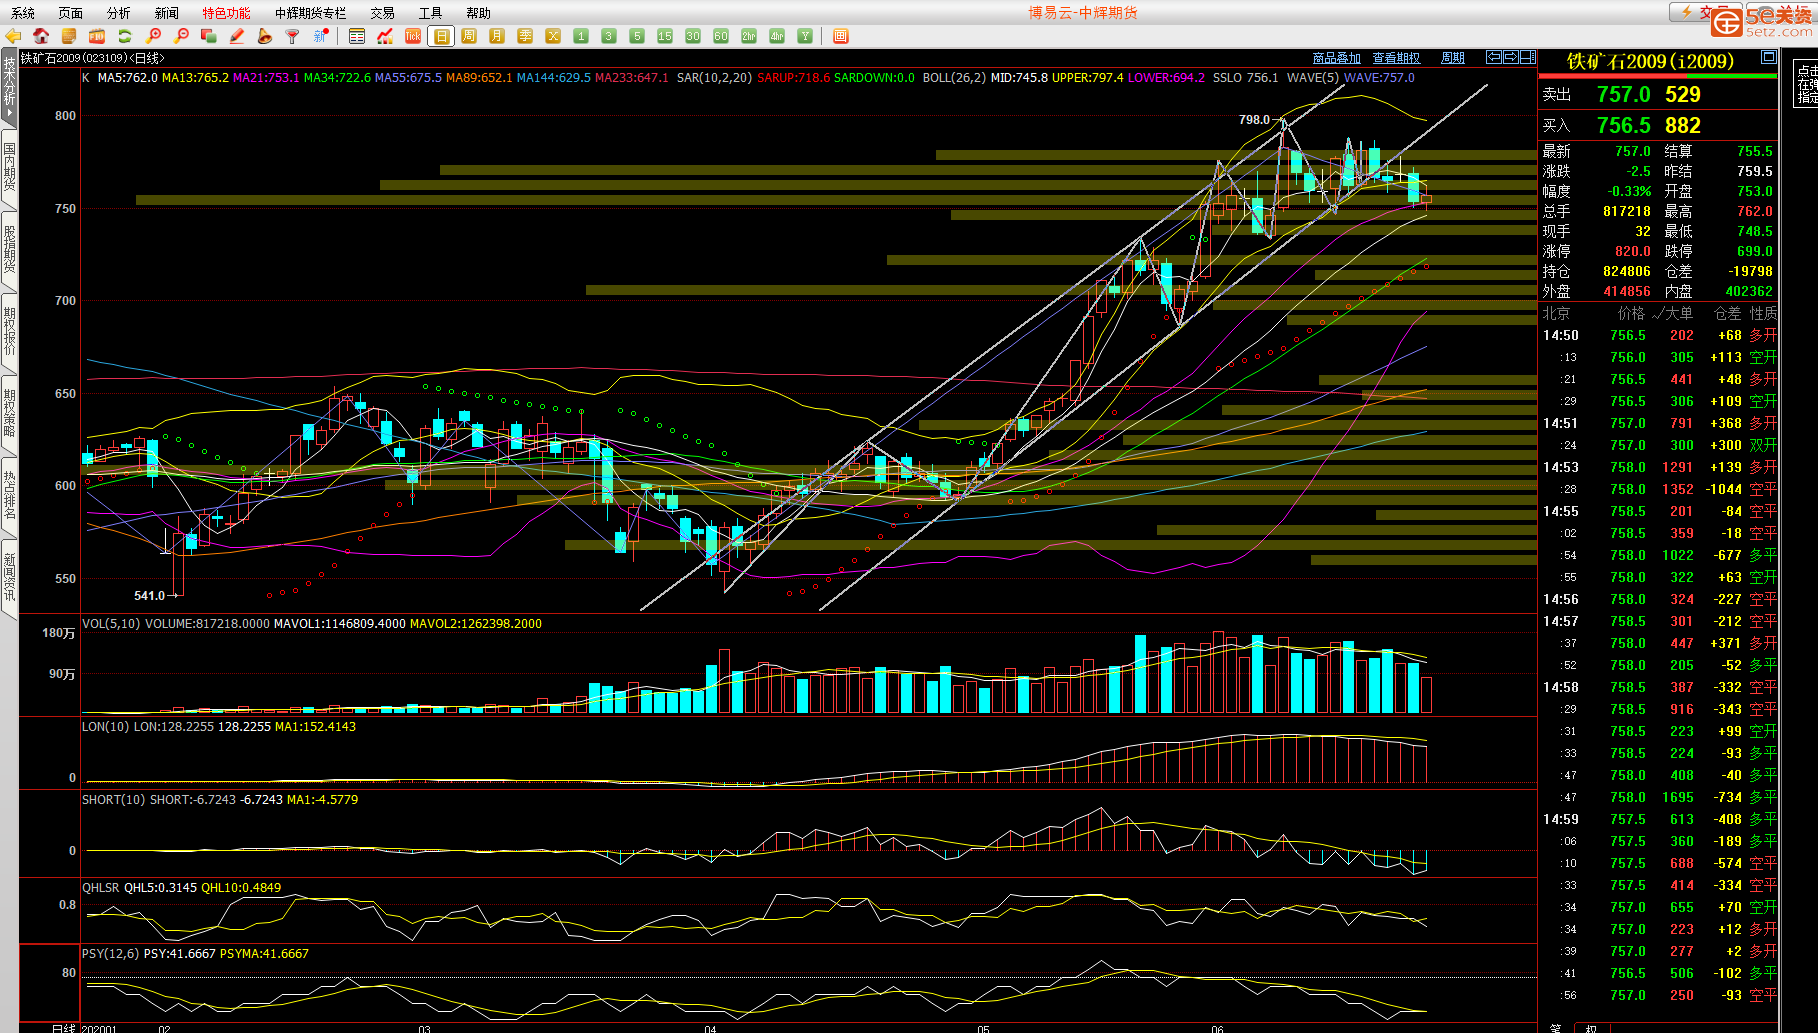Switch to 期权报价 sidebar tab
1818x1033 pixels.
point(9,331)
